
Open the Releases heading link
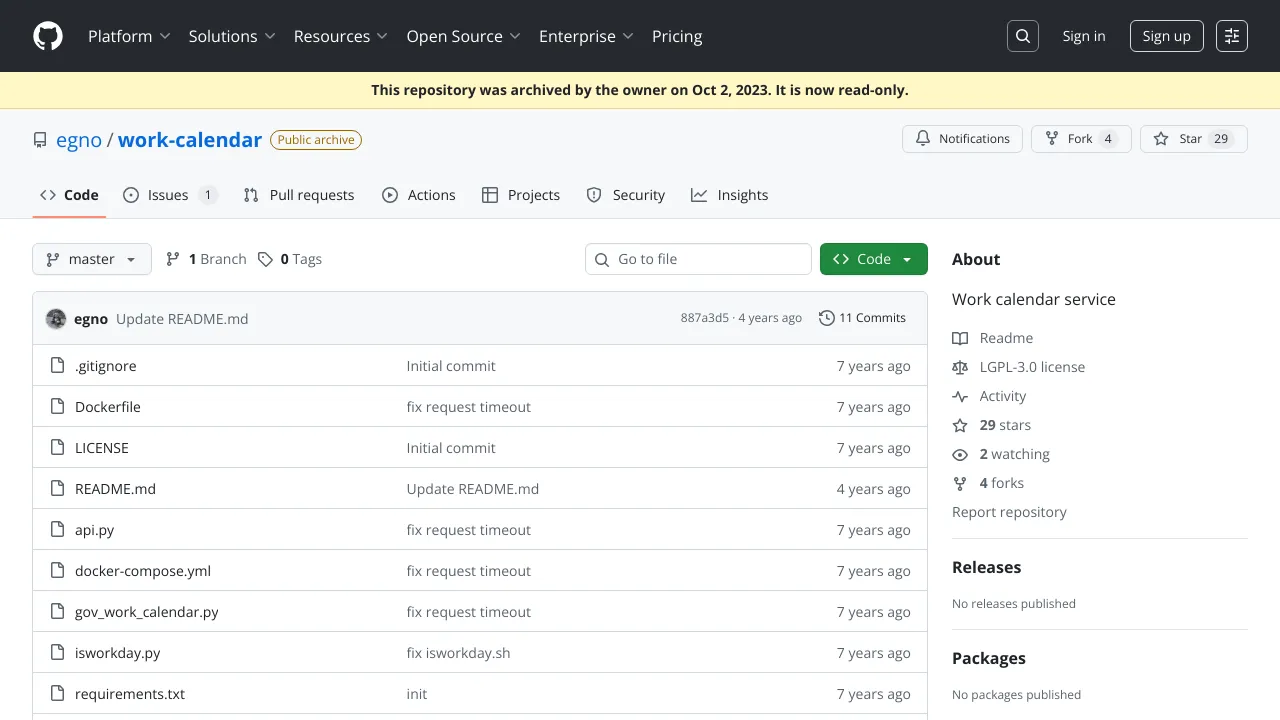[x=986, y=567]
